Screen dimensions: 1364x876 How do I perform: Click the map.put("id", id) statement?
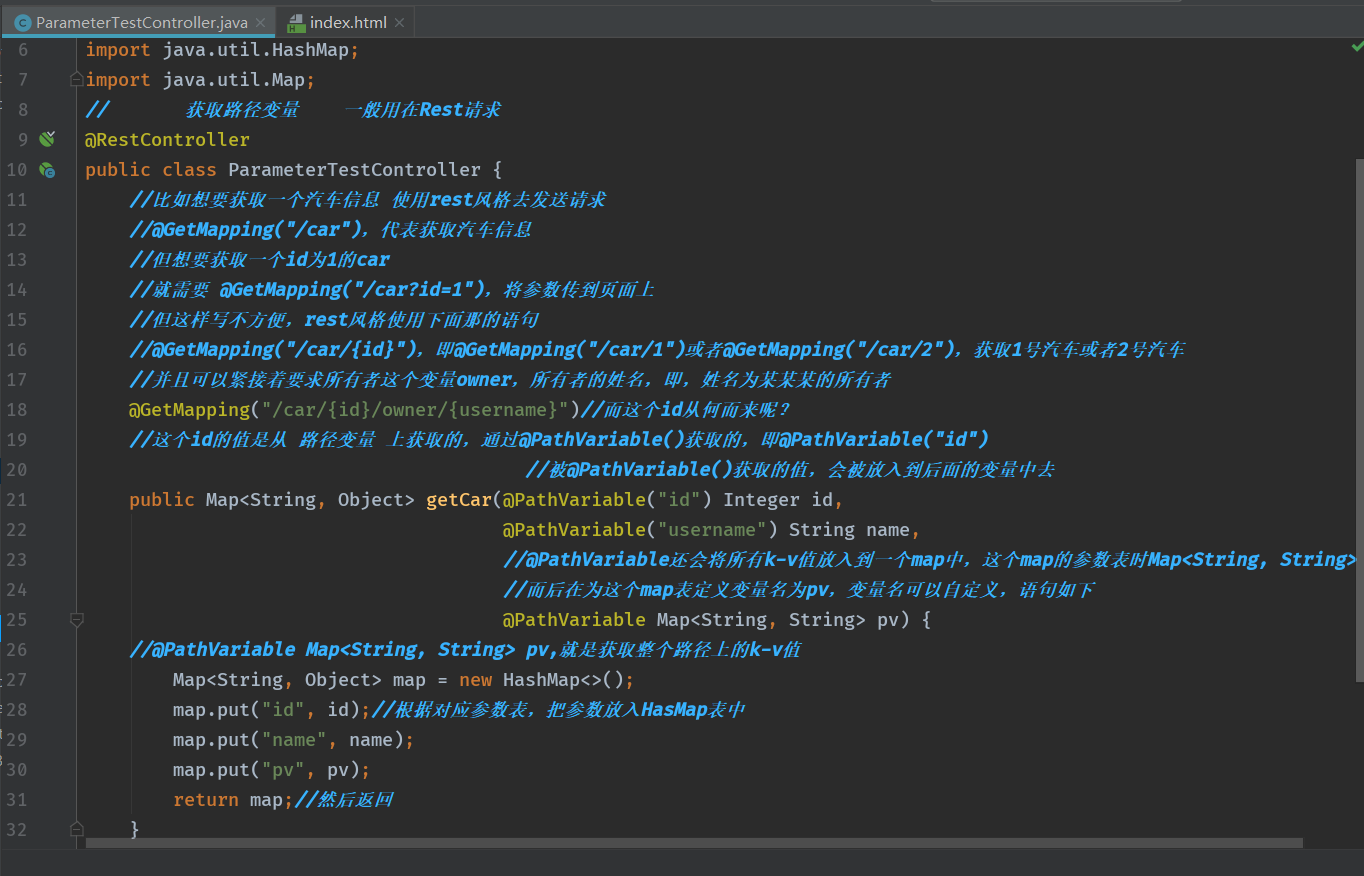coord(271,710)
